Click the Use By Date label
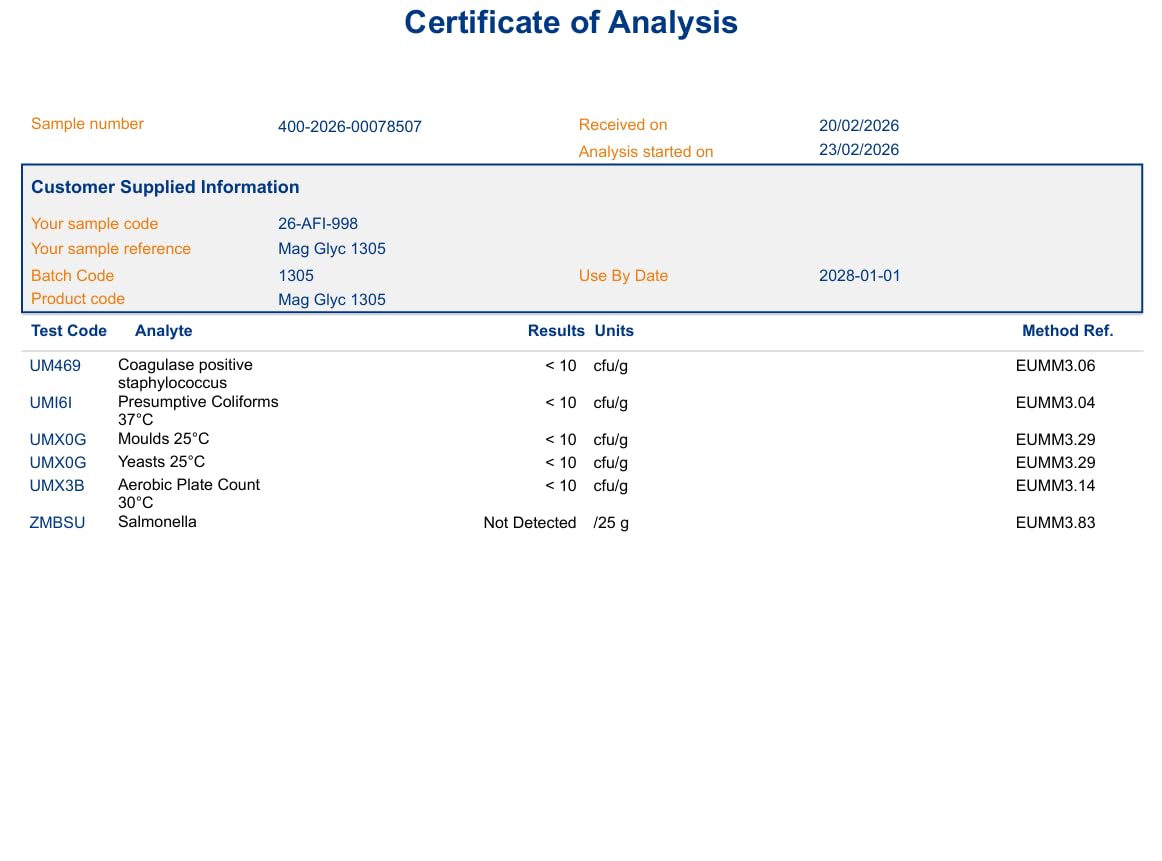This screenshot has width=1162, height=861. (x=623, y=276)
